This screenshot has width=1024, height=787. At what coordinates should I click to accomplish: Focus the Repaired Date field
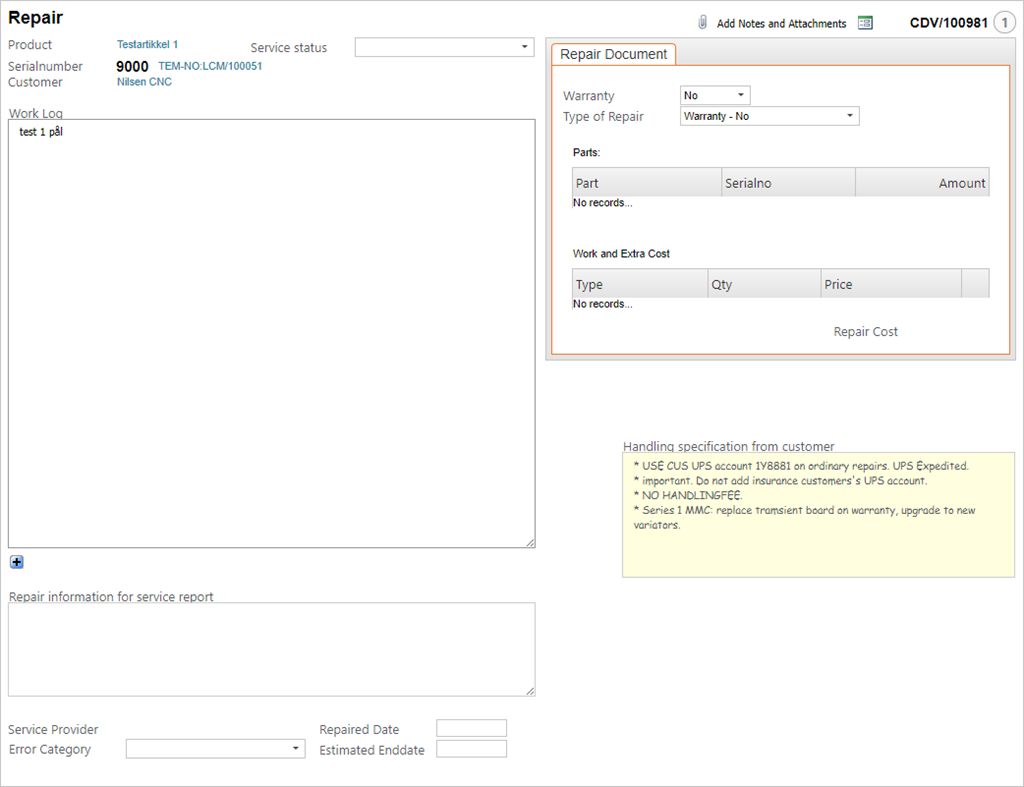coord(471,728)
